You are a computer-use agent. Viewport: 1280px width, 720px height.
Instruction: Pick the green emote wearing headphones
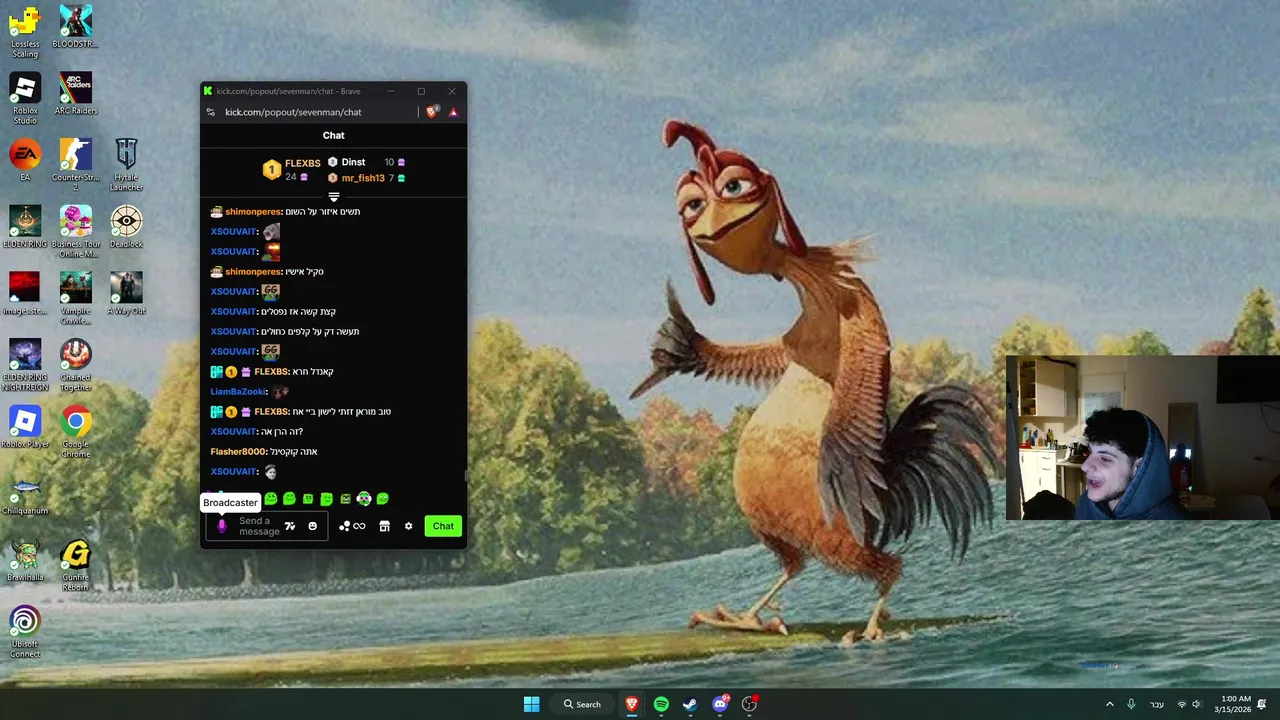tap(364, 498)
